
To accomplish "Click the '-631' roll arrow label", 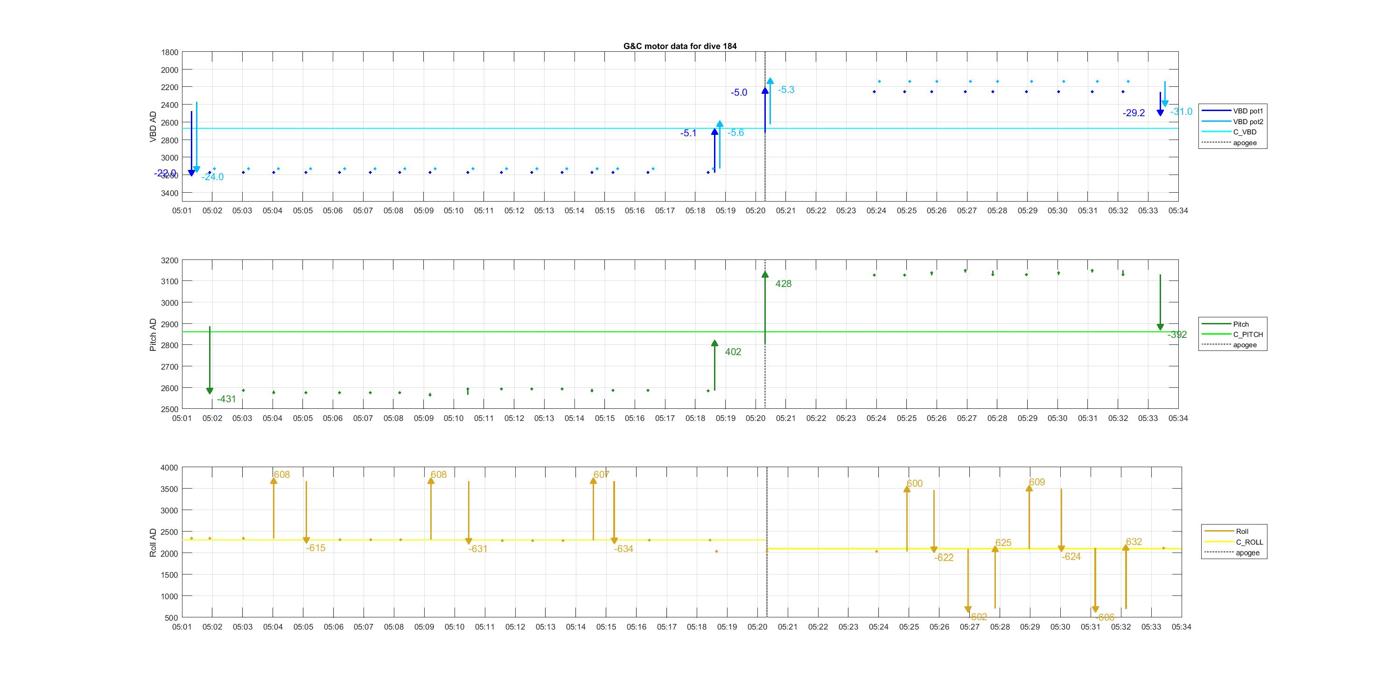I will click(x=478, y=549).
